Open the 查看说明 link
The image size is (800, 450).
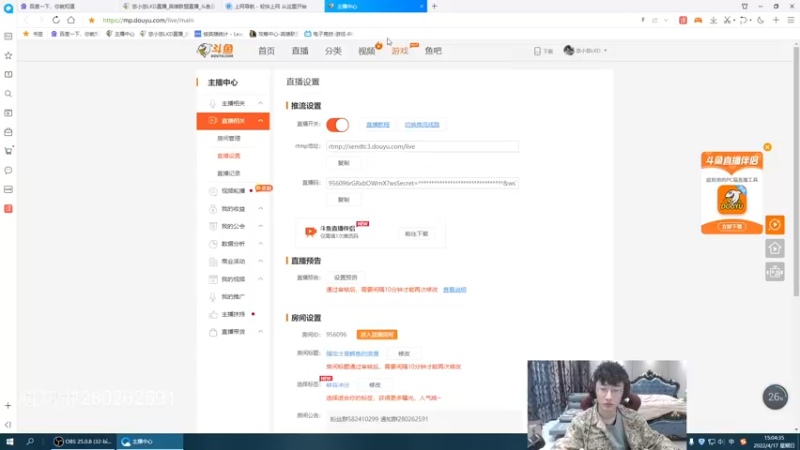[455, 290]
